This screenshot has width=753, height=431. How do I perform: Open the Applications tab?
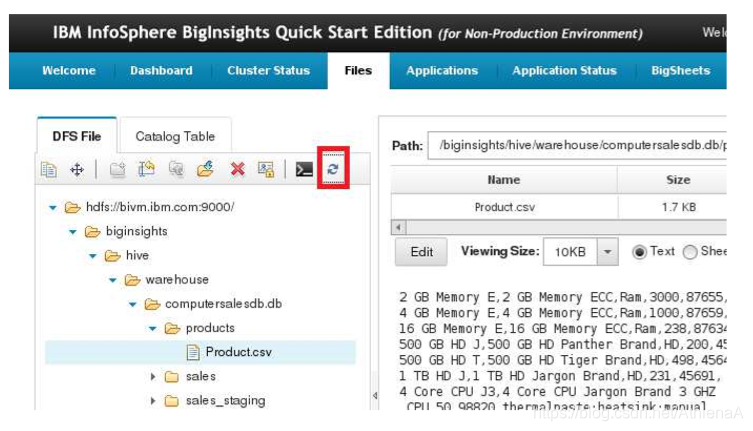(442, 71)
